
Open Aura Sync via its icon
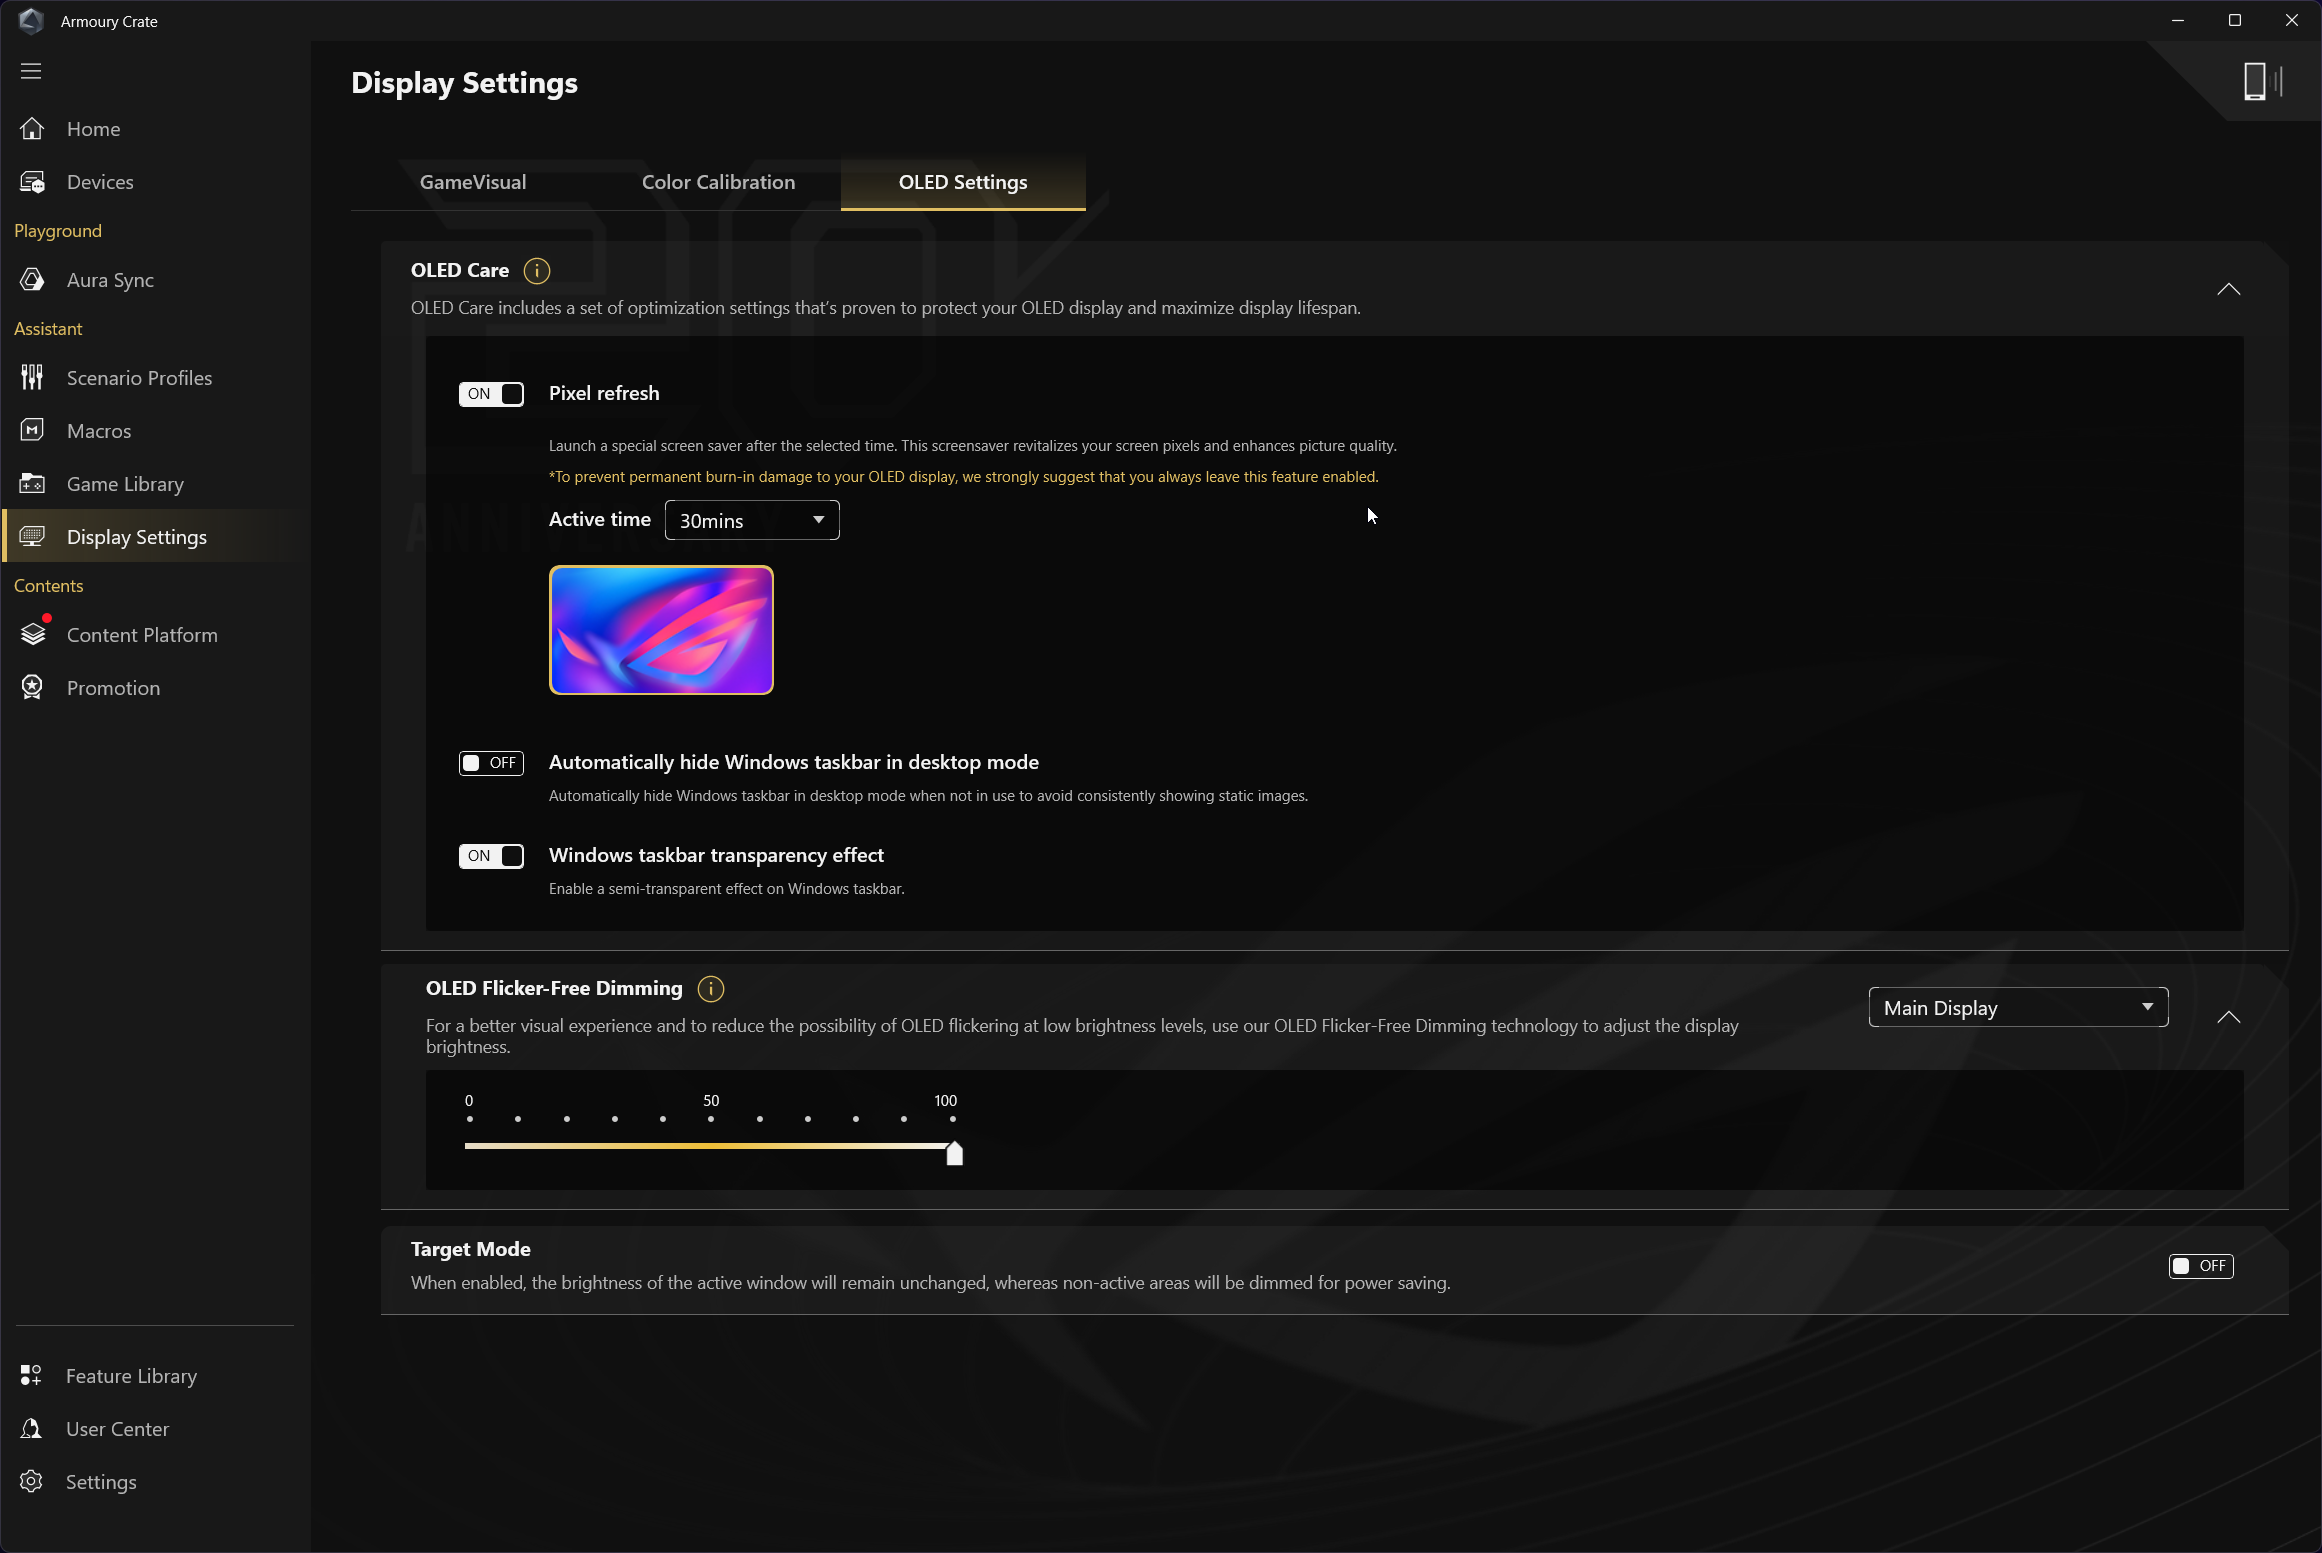pos(32,280)
